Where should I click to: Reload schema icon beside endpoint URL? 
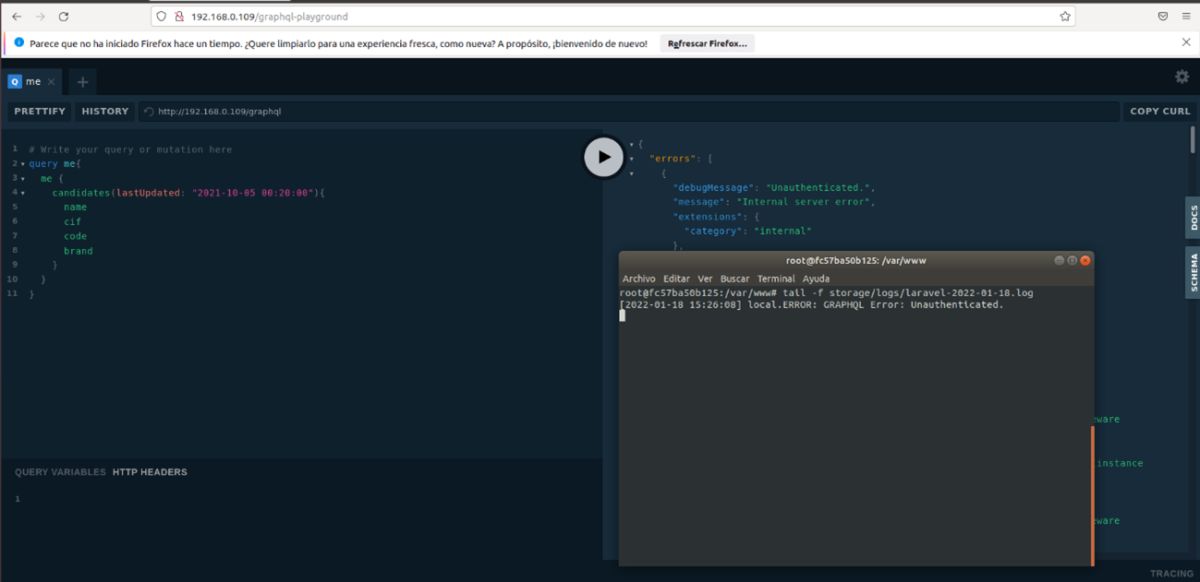coord(148,111)
